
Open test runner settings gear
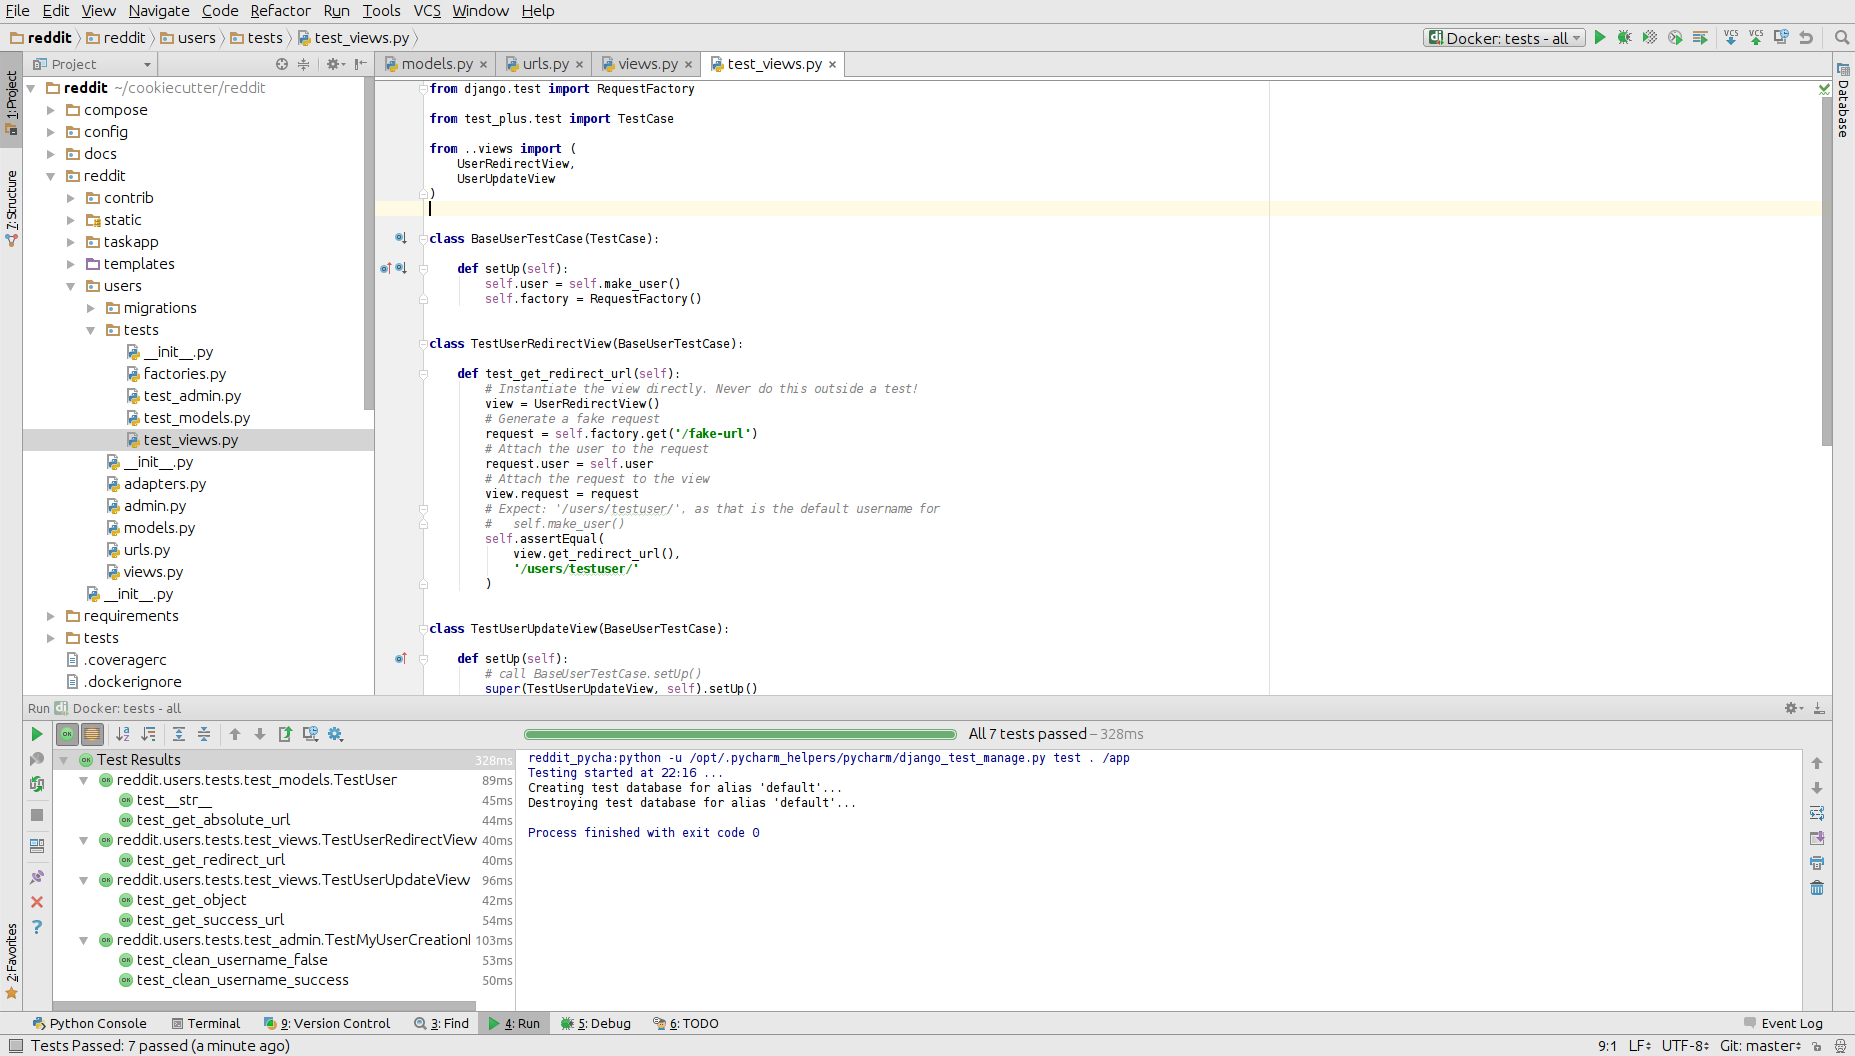coord(335,734)
